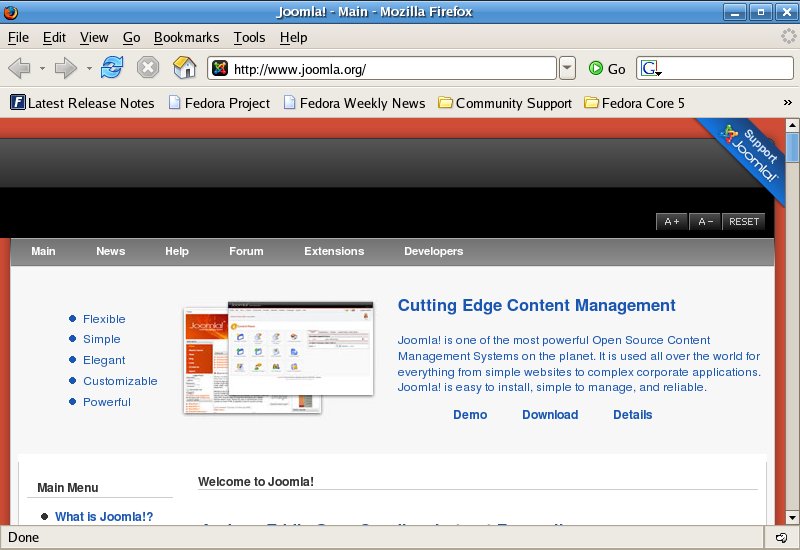Expand the Community Support bookmark folder
This screenshot has width=800, height=550.
505,103
